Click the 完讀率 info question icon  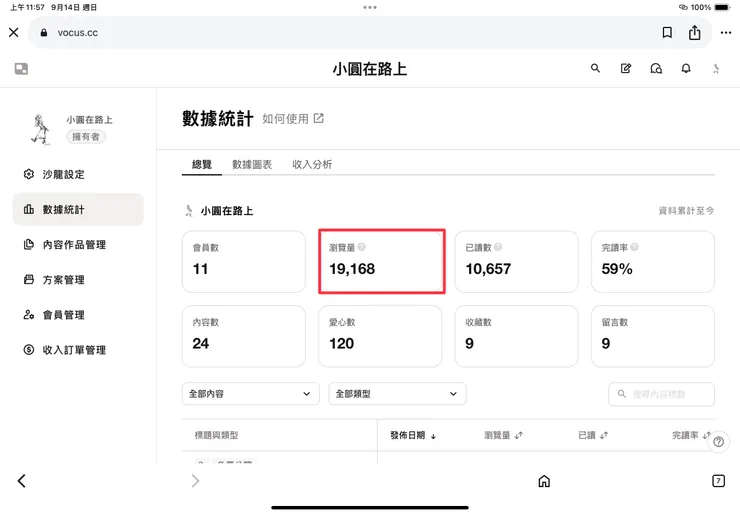[634, 247]
